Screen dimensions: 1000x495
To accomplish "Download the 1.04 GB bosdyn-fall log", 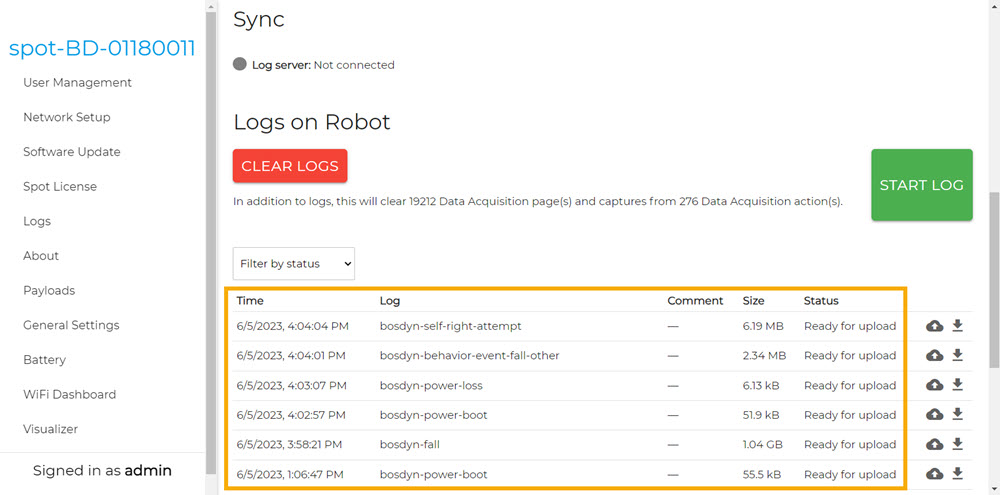I will [x=957, y=444].
